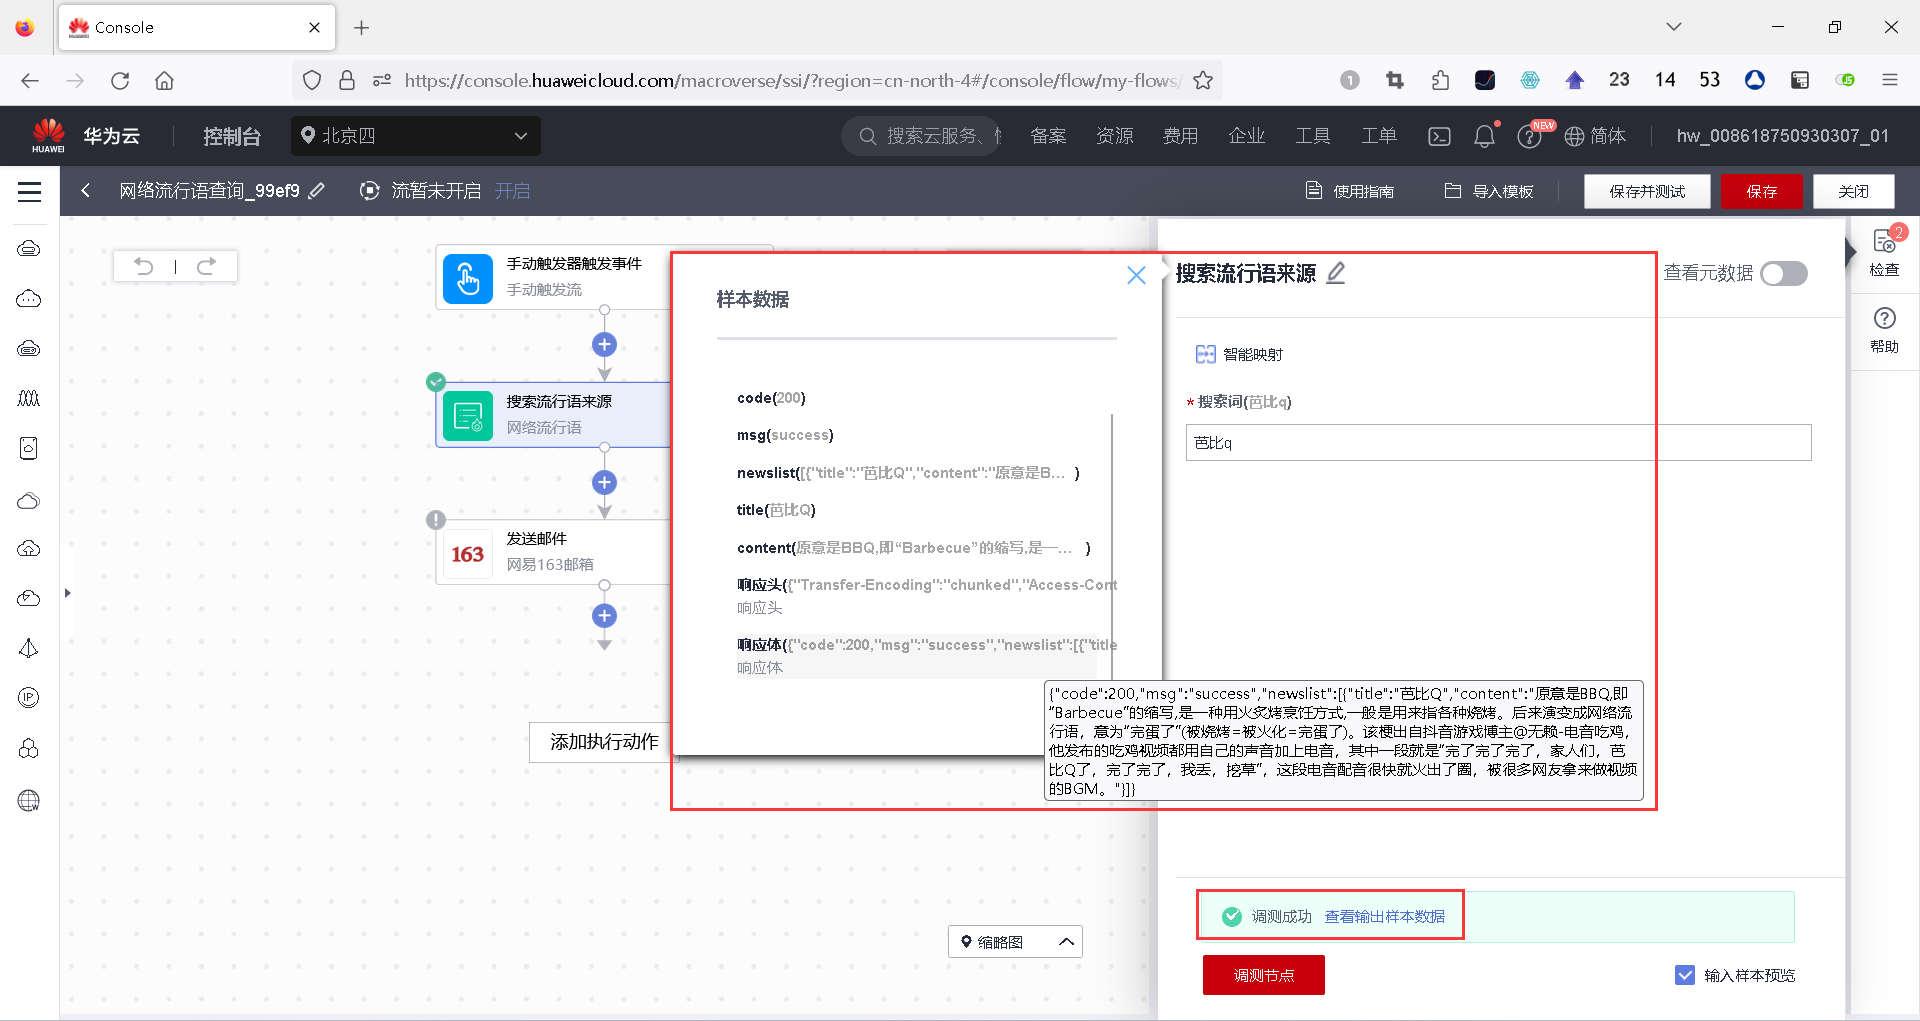Open a new browser tab

[x=362, y=28]
